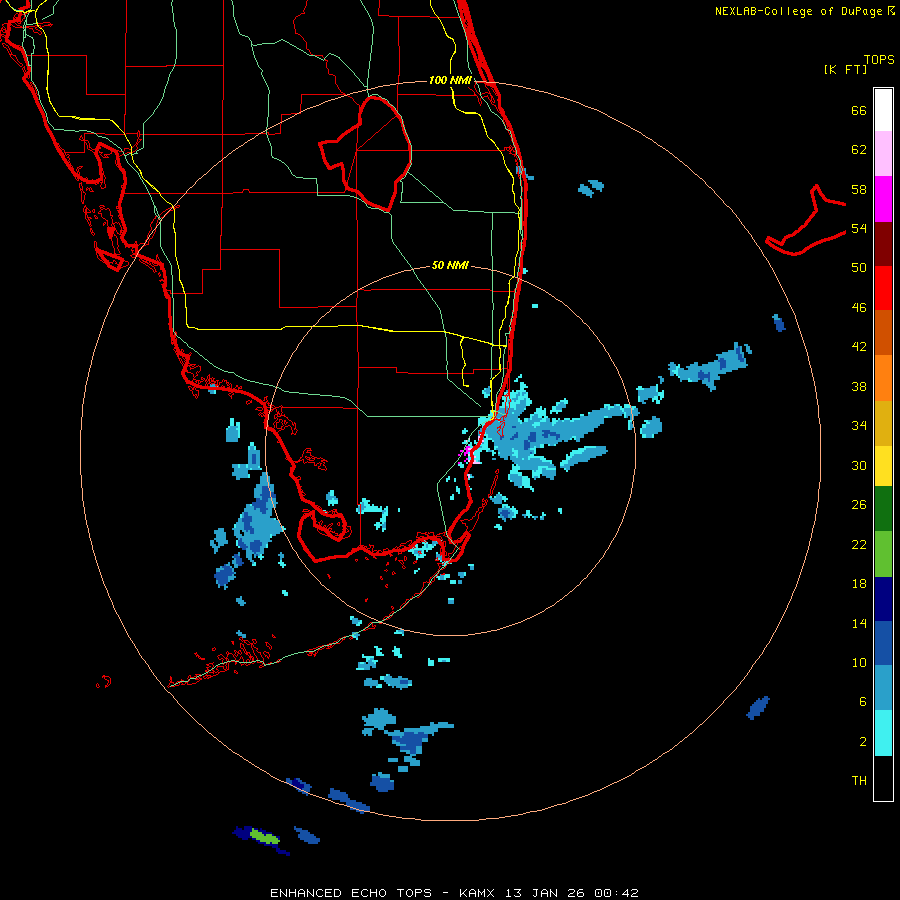Click the 100 NMI range ring label
The image size is (900, 900).
(450, 80)
